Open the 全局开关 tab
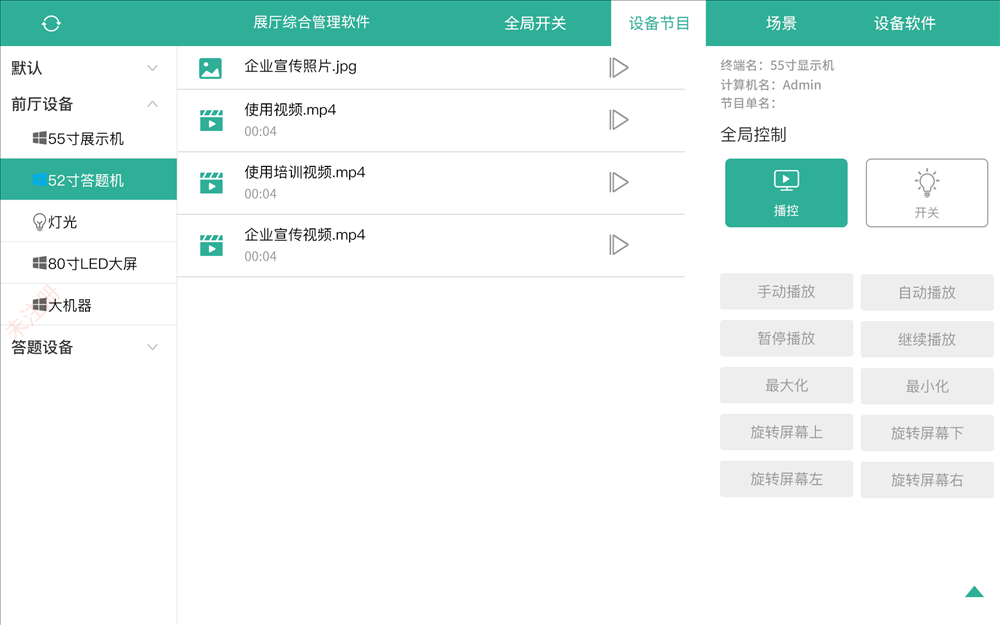The width and height of the screenshot is (1000, 625). coord(535,24)
